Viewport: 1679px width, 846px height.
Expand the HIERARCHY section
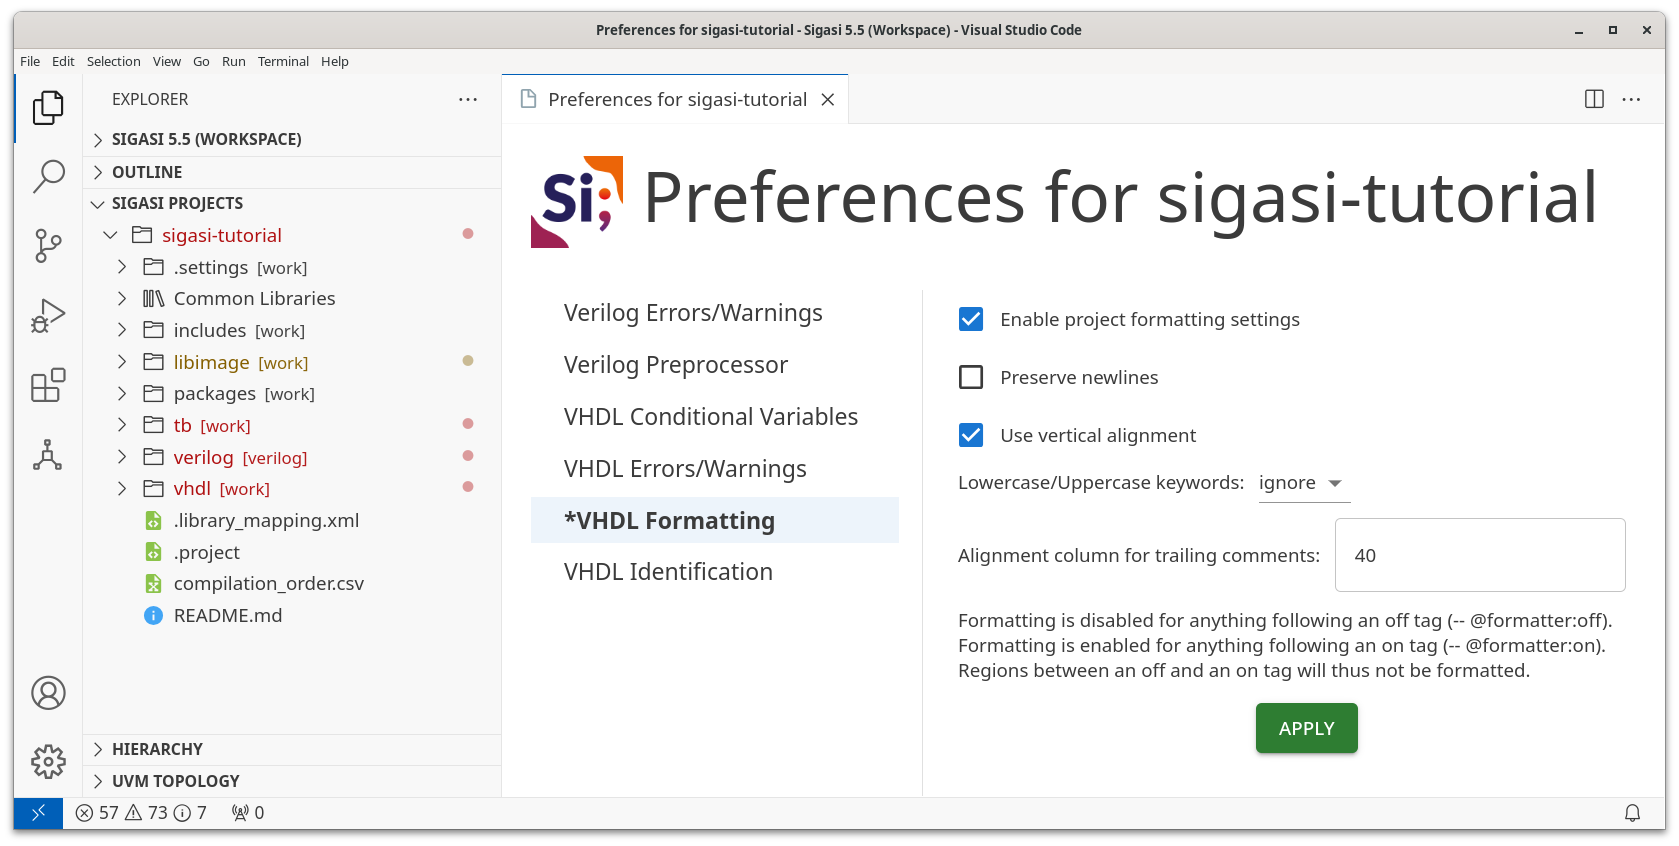point(98,749)
